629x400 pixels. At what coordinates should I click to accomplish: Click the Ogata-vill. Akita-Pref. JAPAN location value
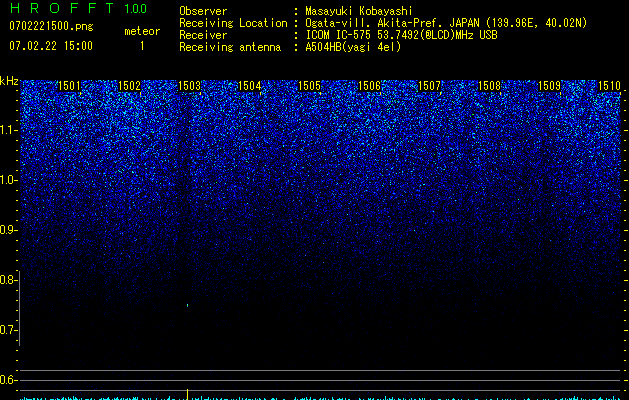click(446, 23)
